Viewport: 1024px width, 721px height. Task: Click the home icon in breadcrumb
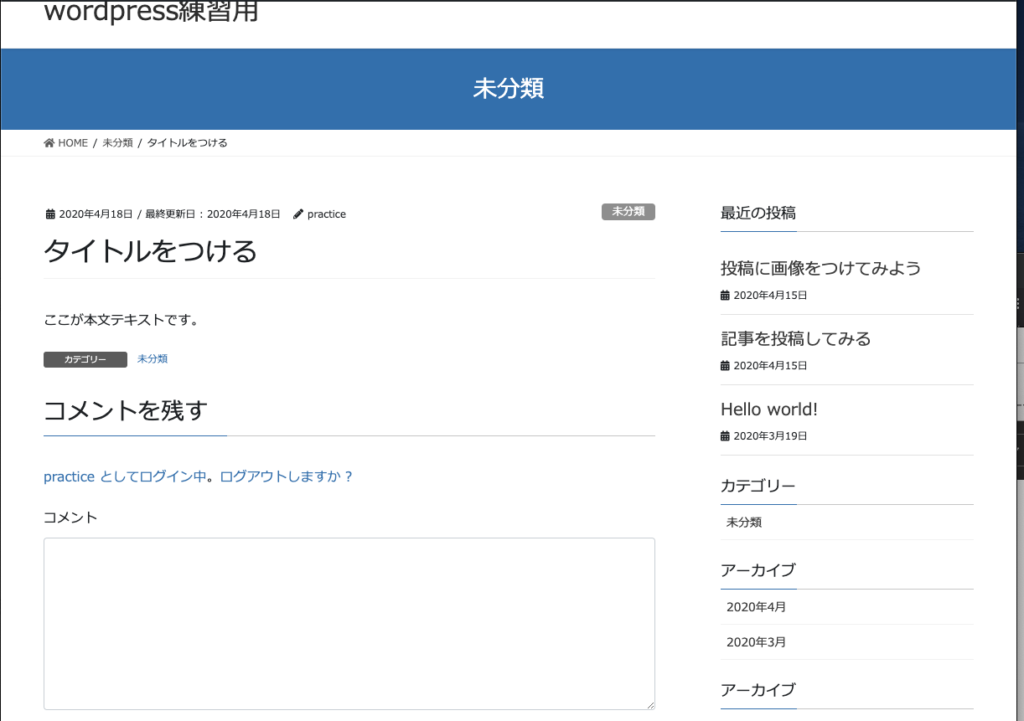tap(49, 143)
